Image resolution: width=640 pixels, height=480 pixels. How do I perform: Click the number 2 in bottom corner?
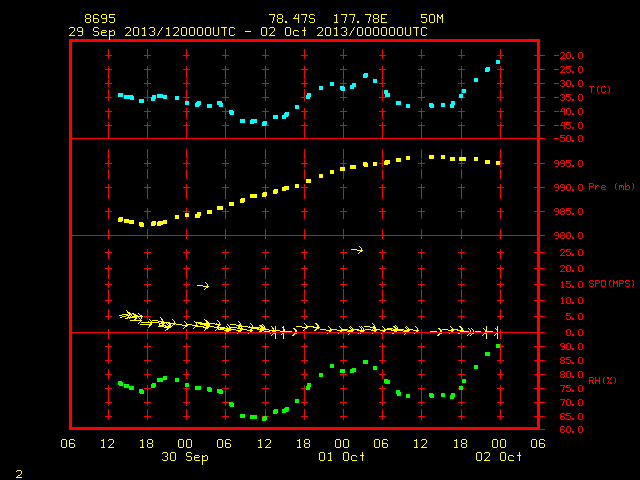click(x=19, y=474)
